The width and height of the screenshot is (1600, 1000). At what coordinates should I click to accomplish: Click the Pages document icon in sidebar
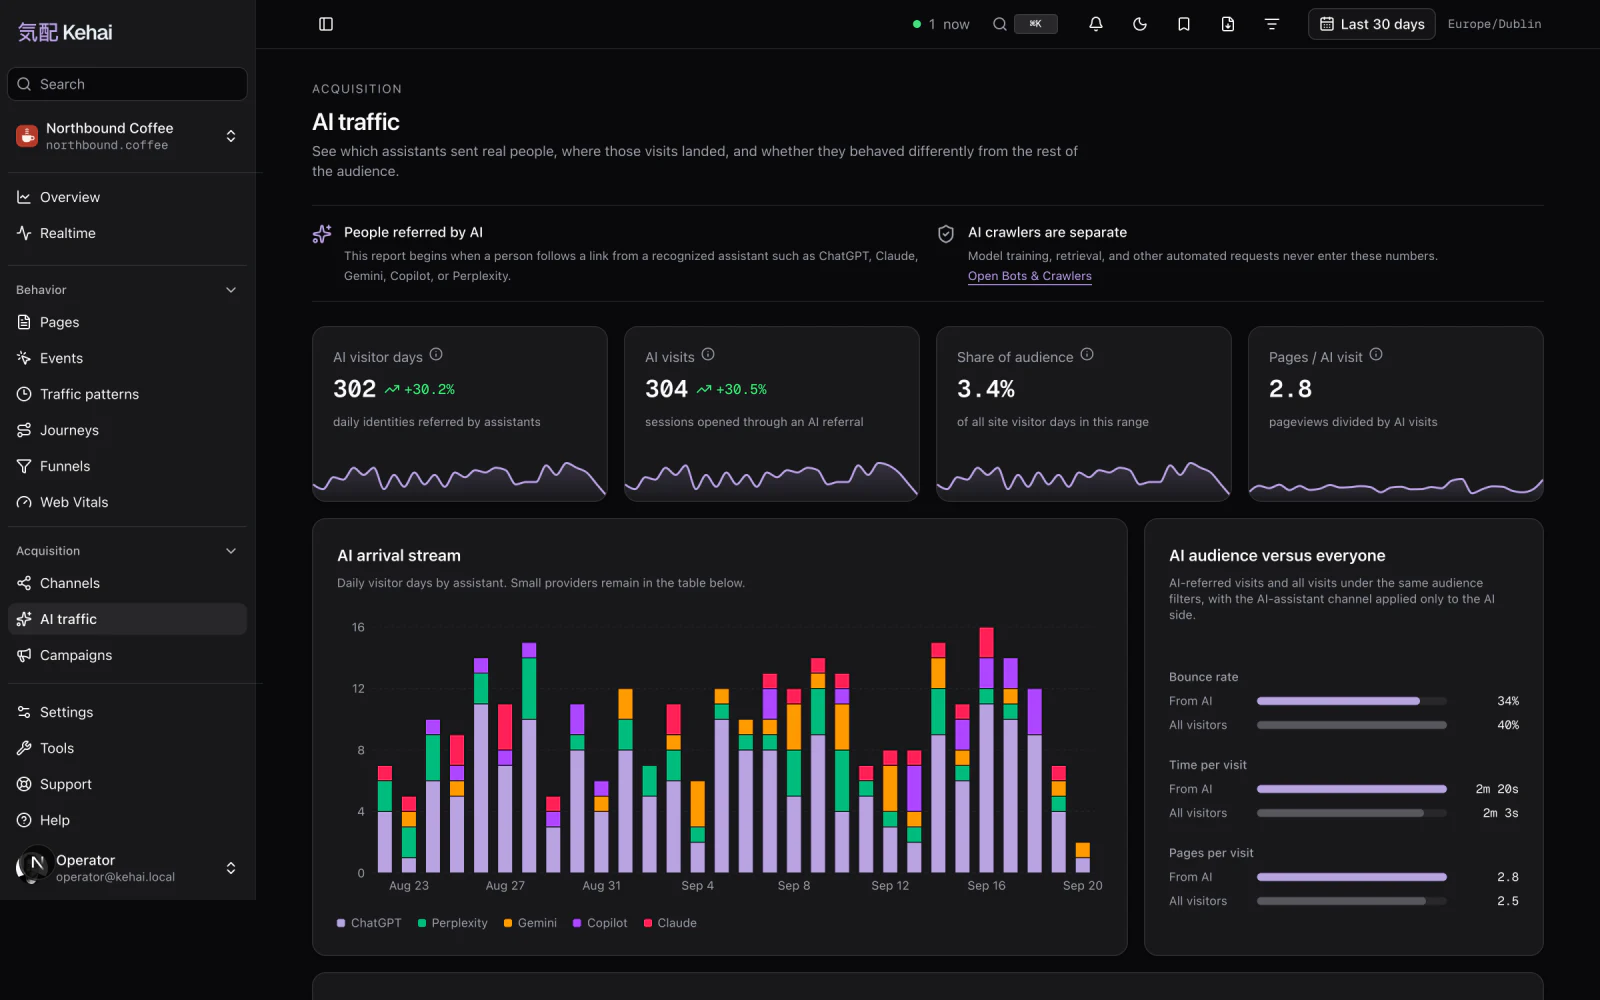click(x=24, y=322)
